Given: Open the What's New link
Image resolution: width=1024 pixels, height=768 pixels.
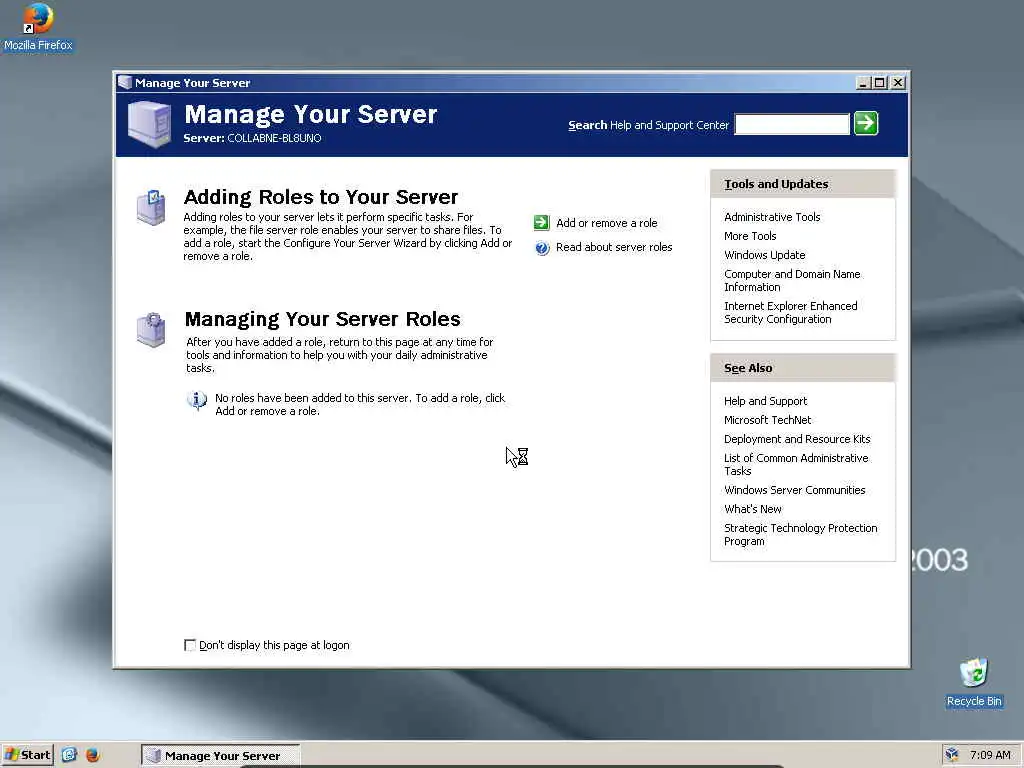Looking at the screenshot, I should tap(752, 509).
